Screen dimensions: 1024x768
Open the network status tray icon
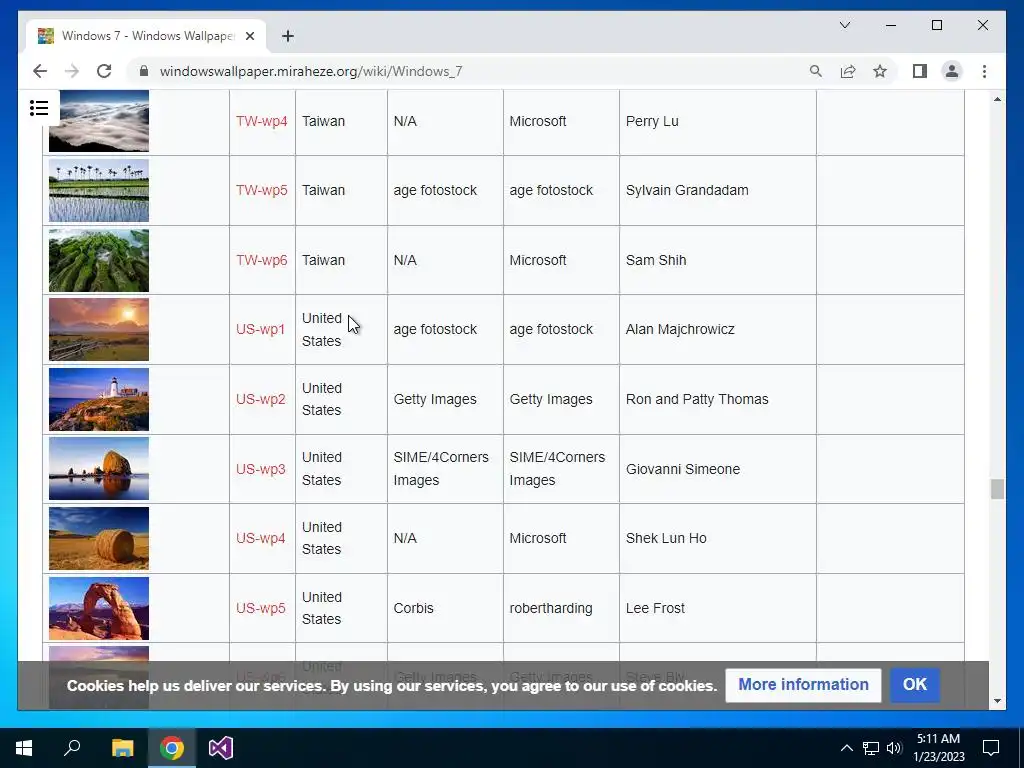[871, 748]
